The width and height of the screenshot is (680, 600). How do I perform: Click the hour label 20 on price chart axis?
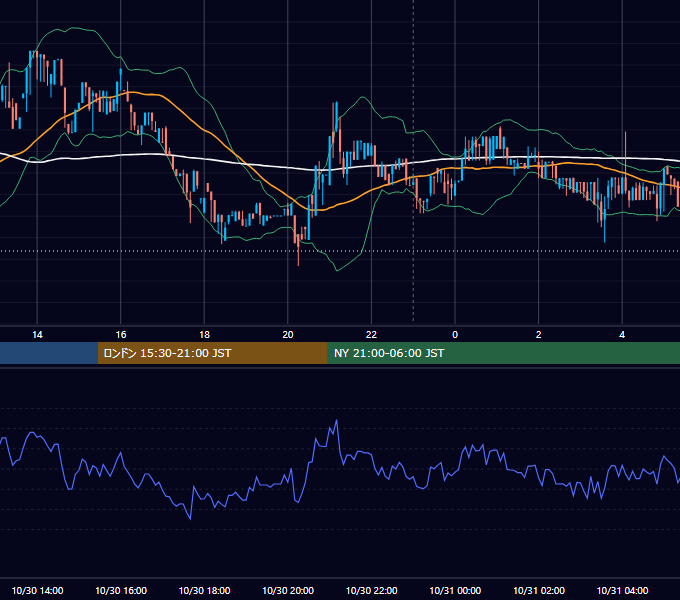288,335
